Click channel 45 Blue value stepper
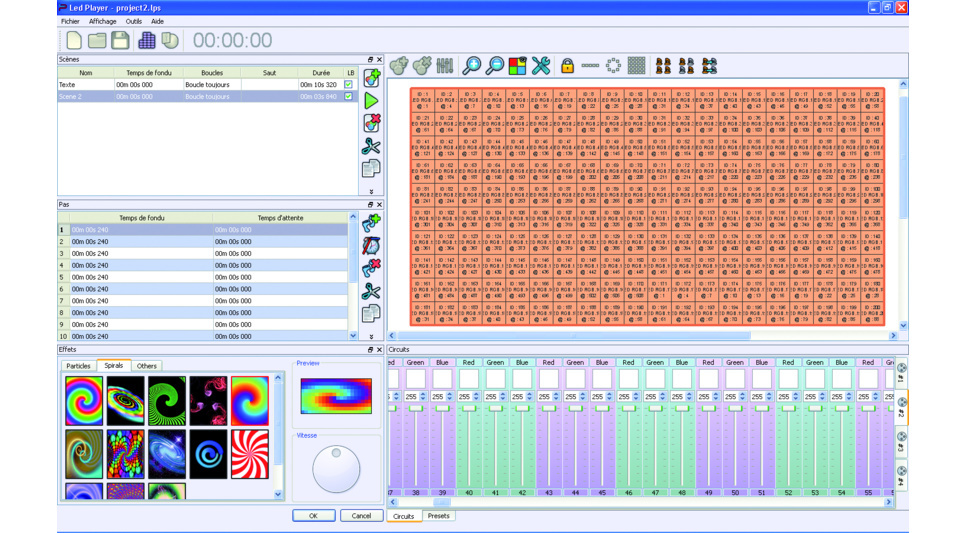The width and height of the screenshot is (967, 533). tap(610, 397)
